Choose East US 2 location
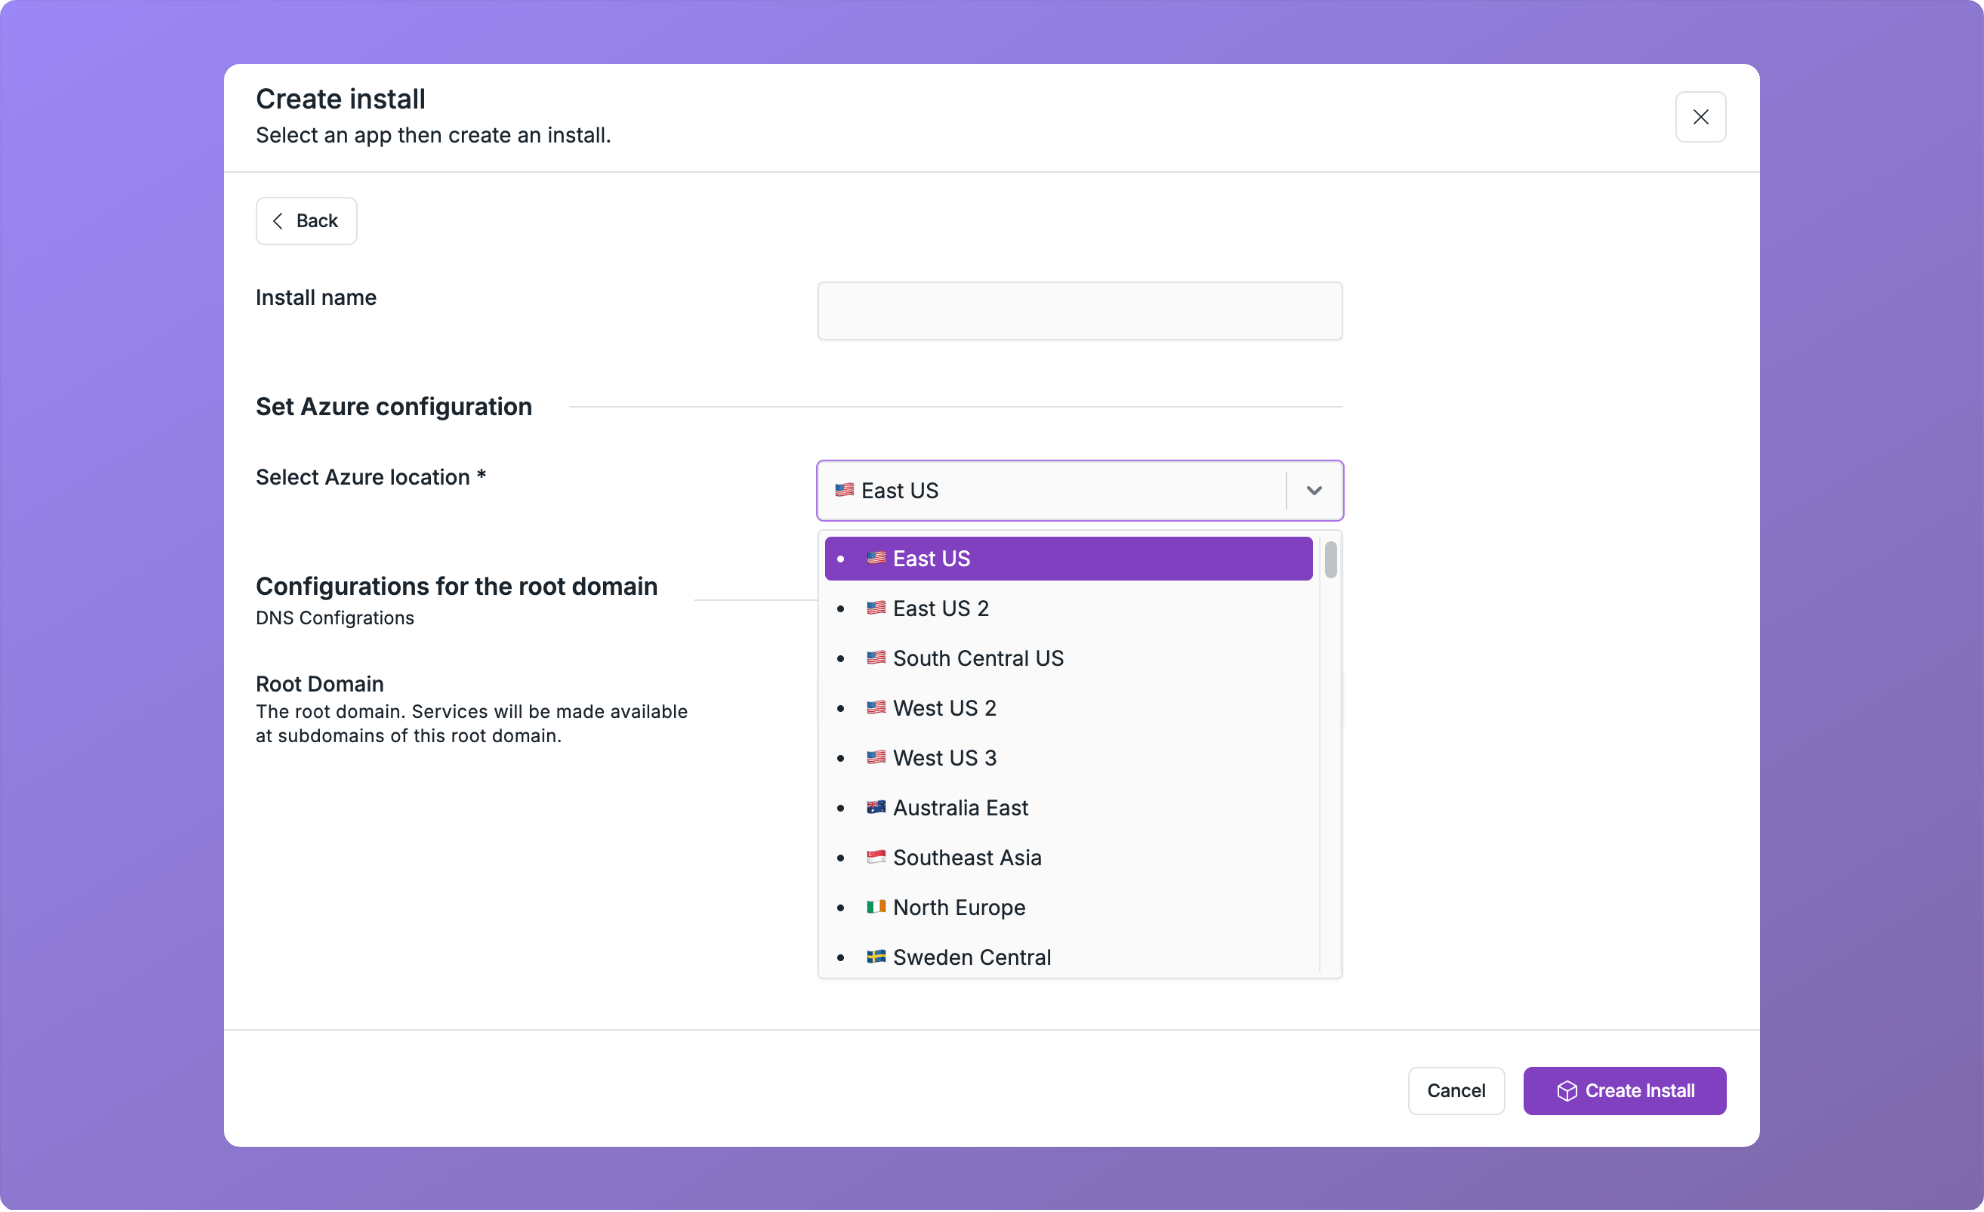 [1068, 609]
